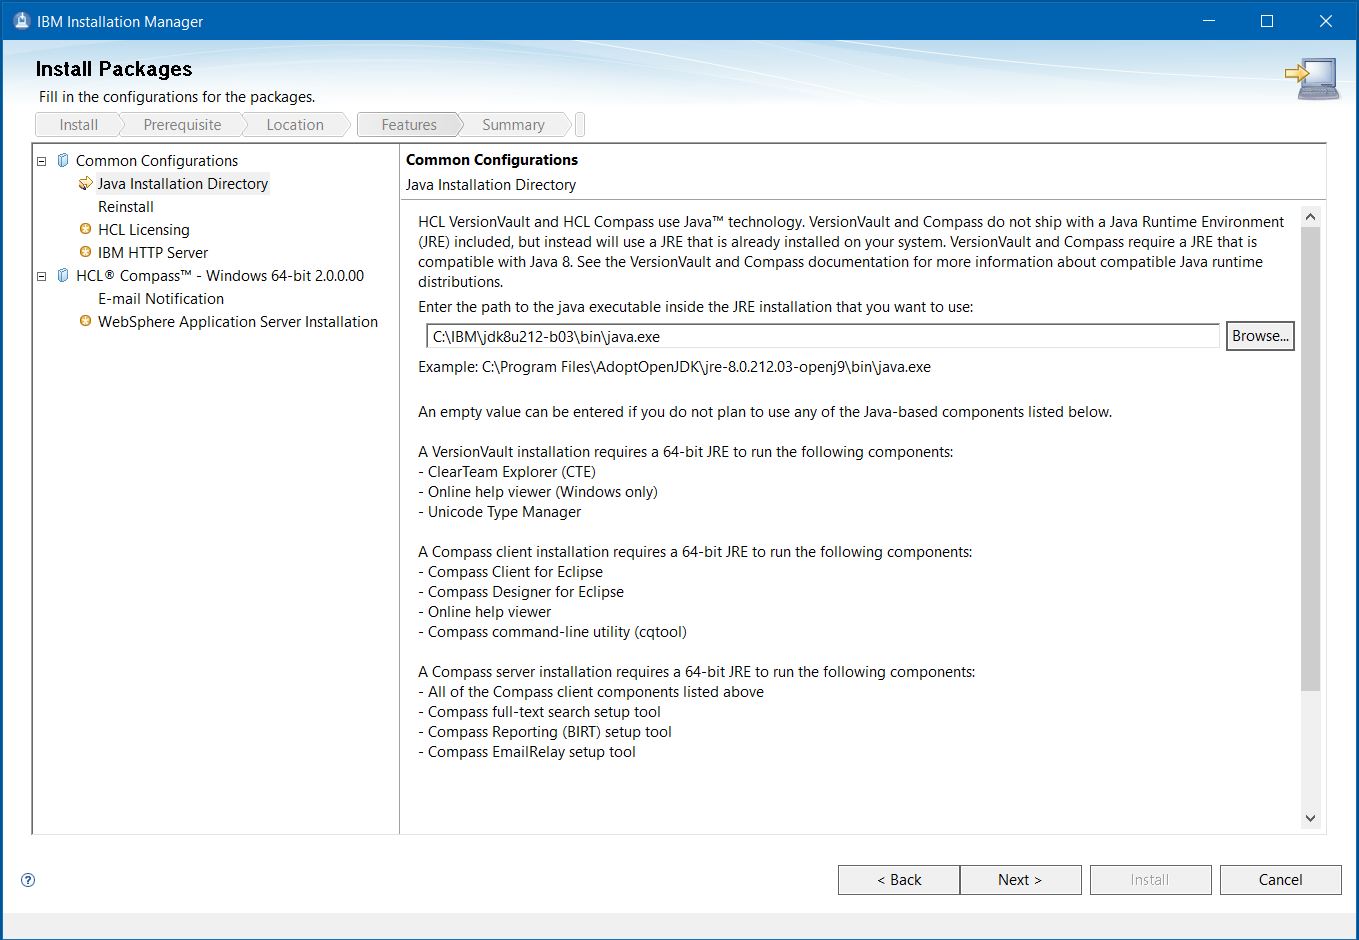This screenshot has width=1359, height=940.
Task: Click the HCL Compass package book icon
Action: pos(63,275)
